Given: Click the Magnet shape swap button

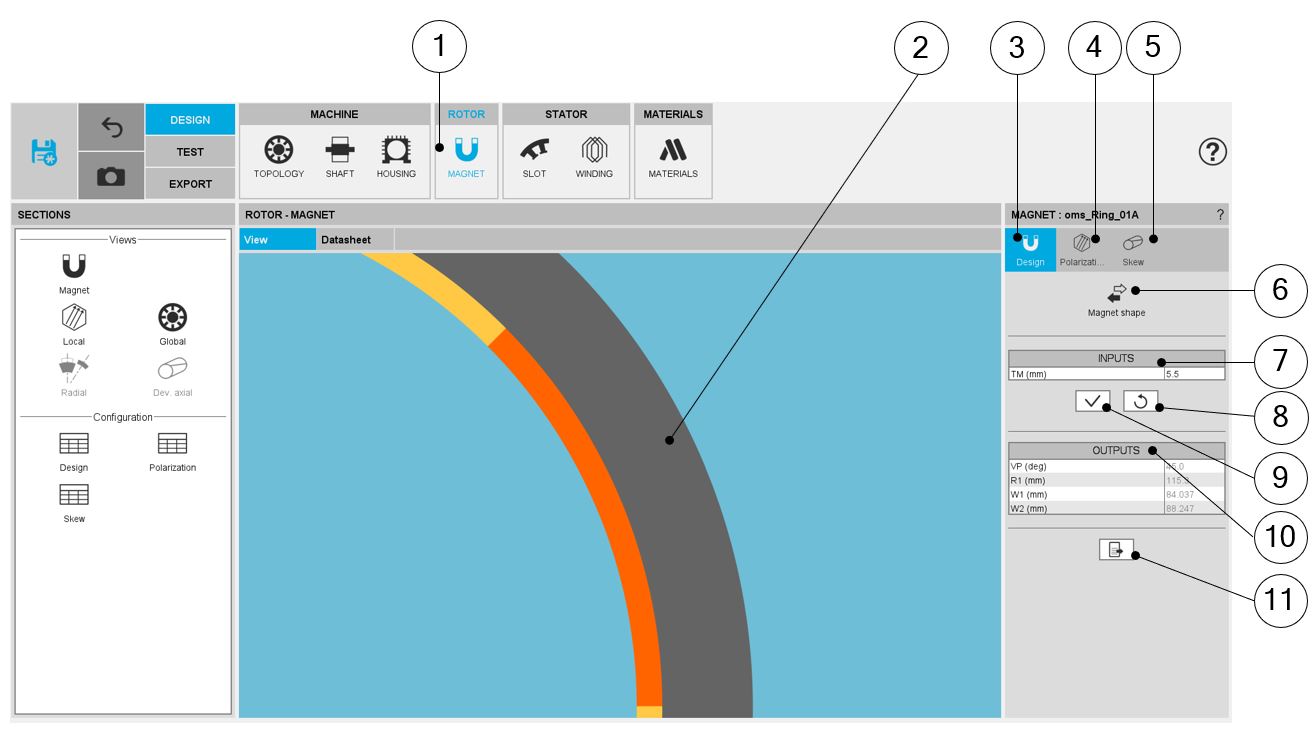Looking at the screenshot, I should click(x=1116, y=293).
